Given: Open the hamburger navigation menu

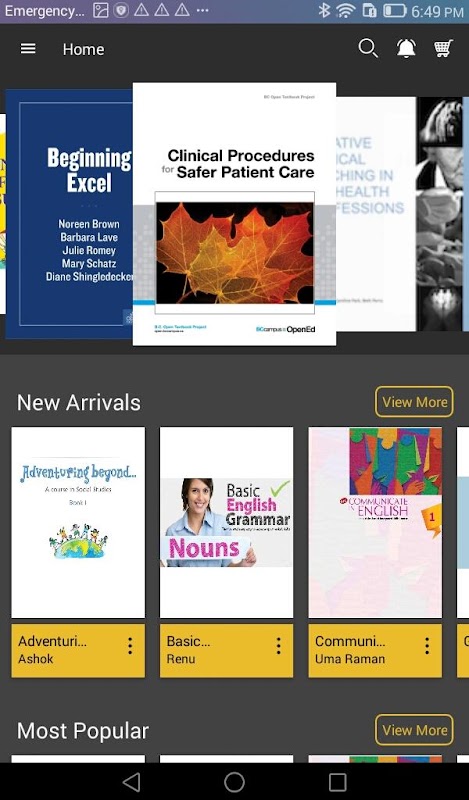Looking at the screenshot, I should [x=28, y=48].
